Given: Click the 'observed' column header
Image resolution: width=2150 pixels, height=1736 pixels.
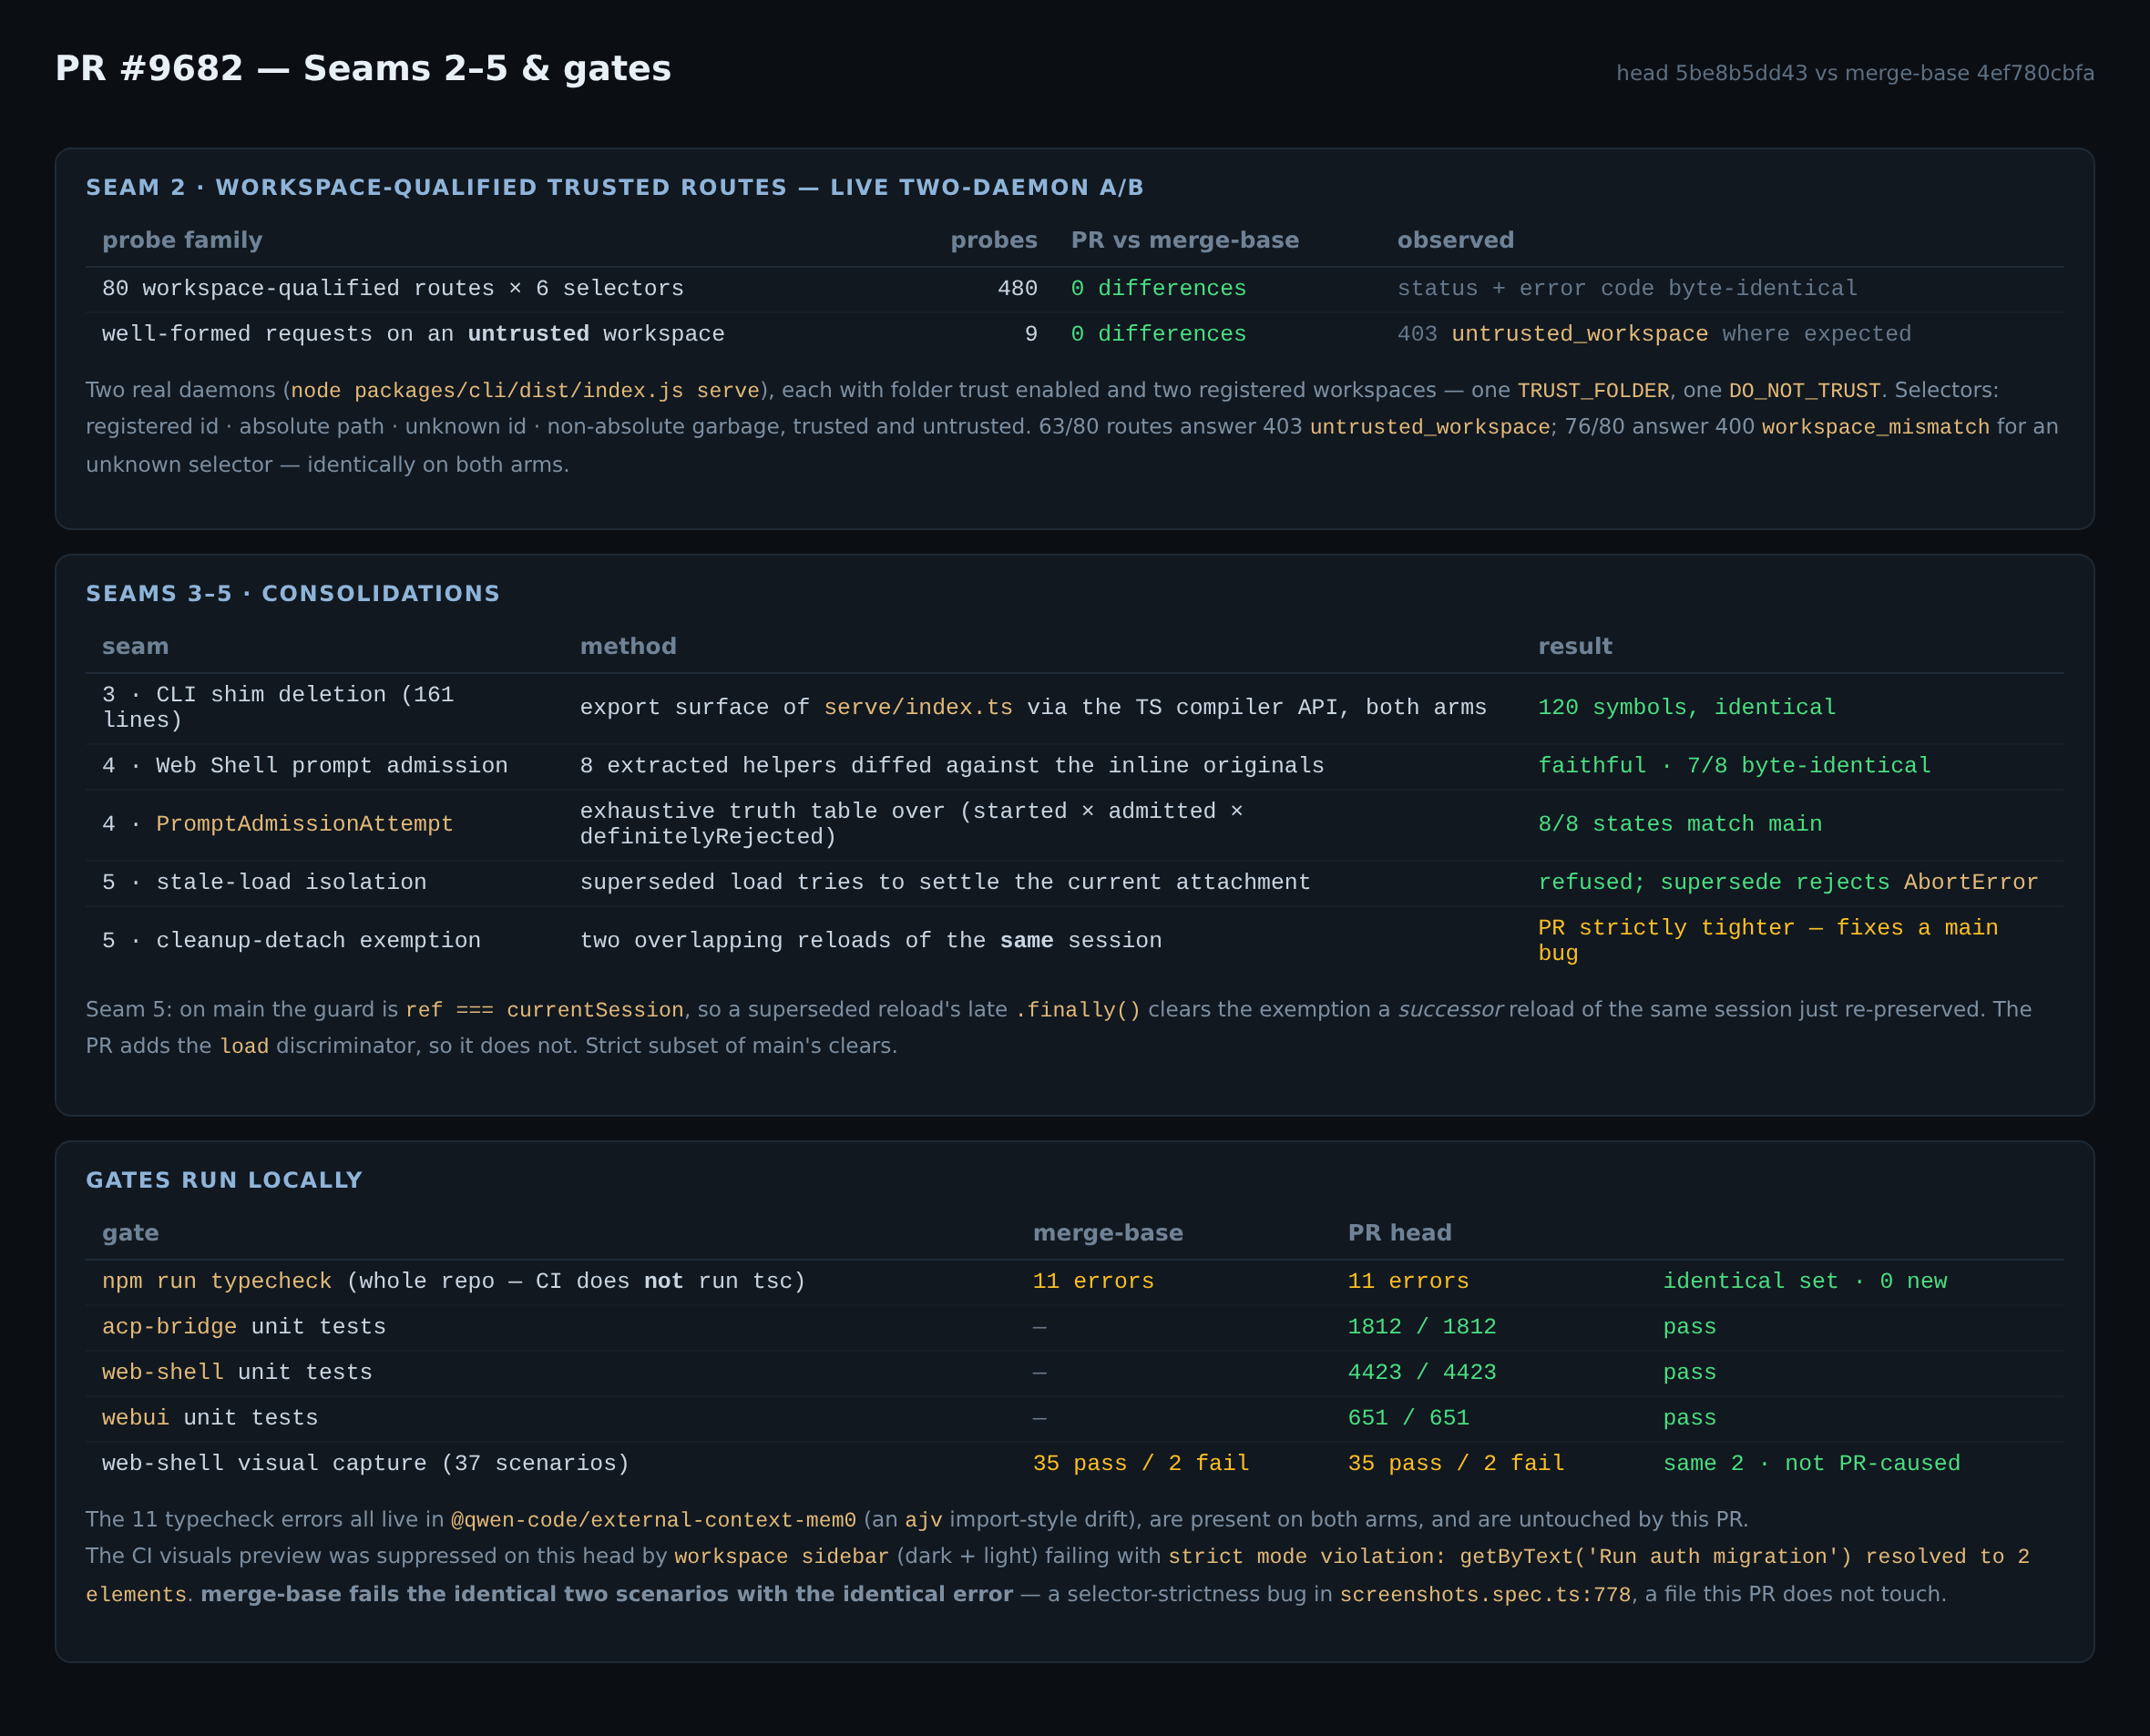Looking at the screenshot, I should tap(1455, 240).
